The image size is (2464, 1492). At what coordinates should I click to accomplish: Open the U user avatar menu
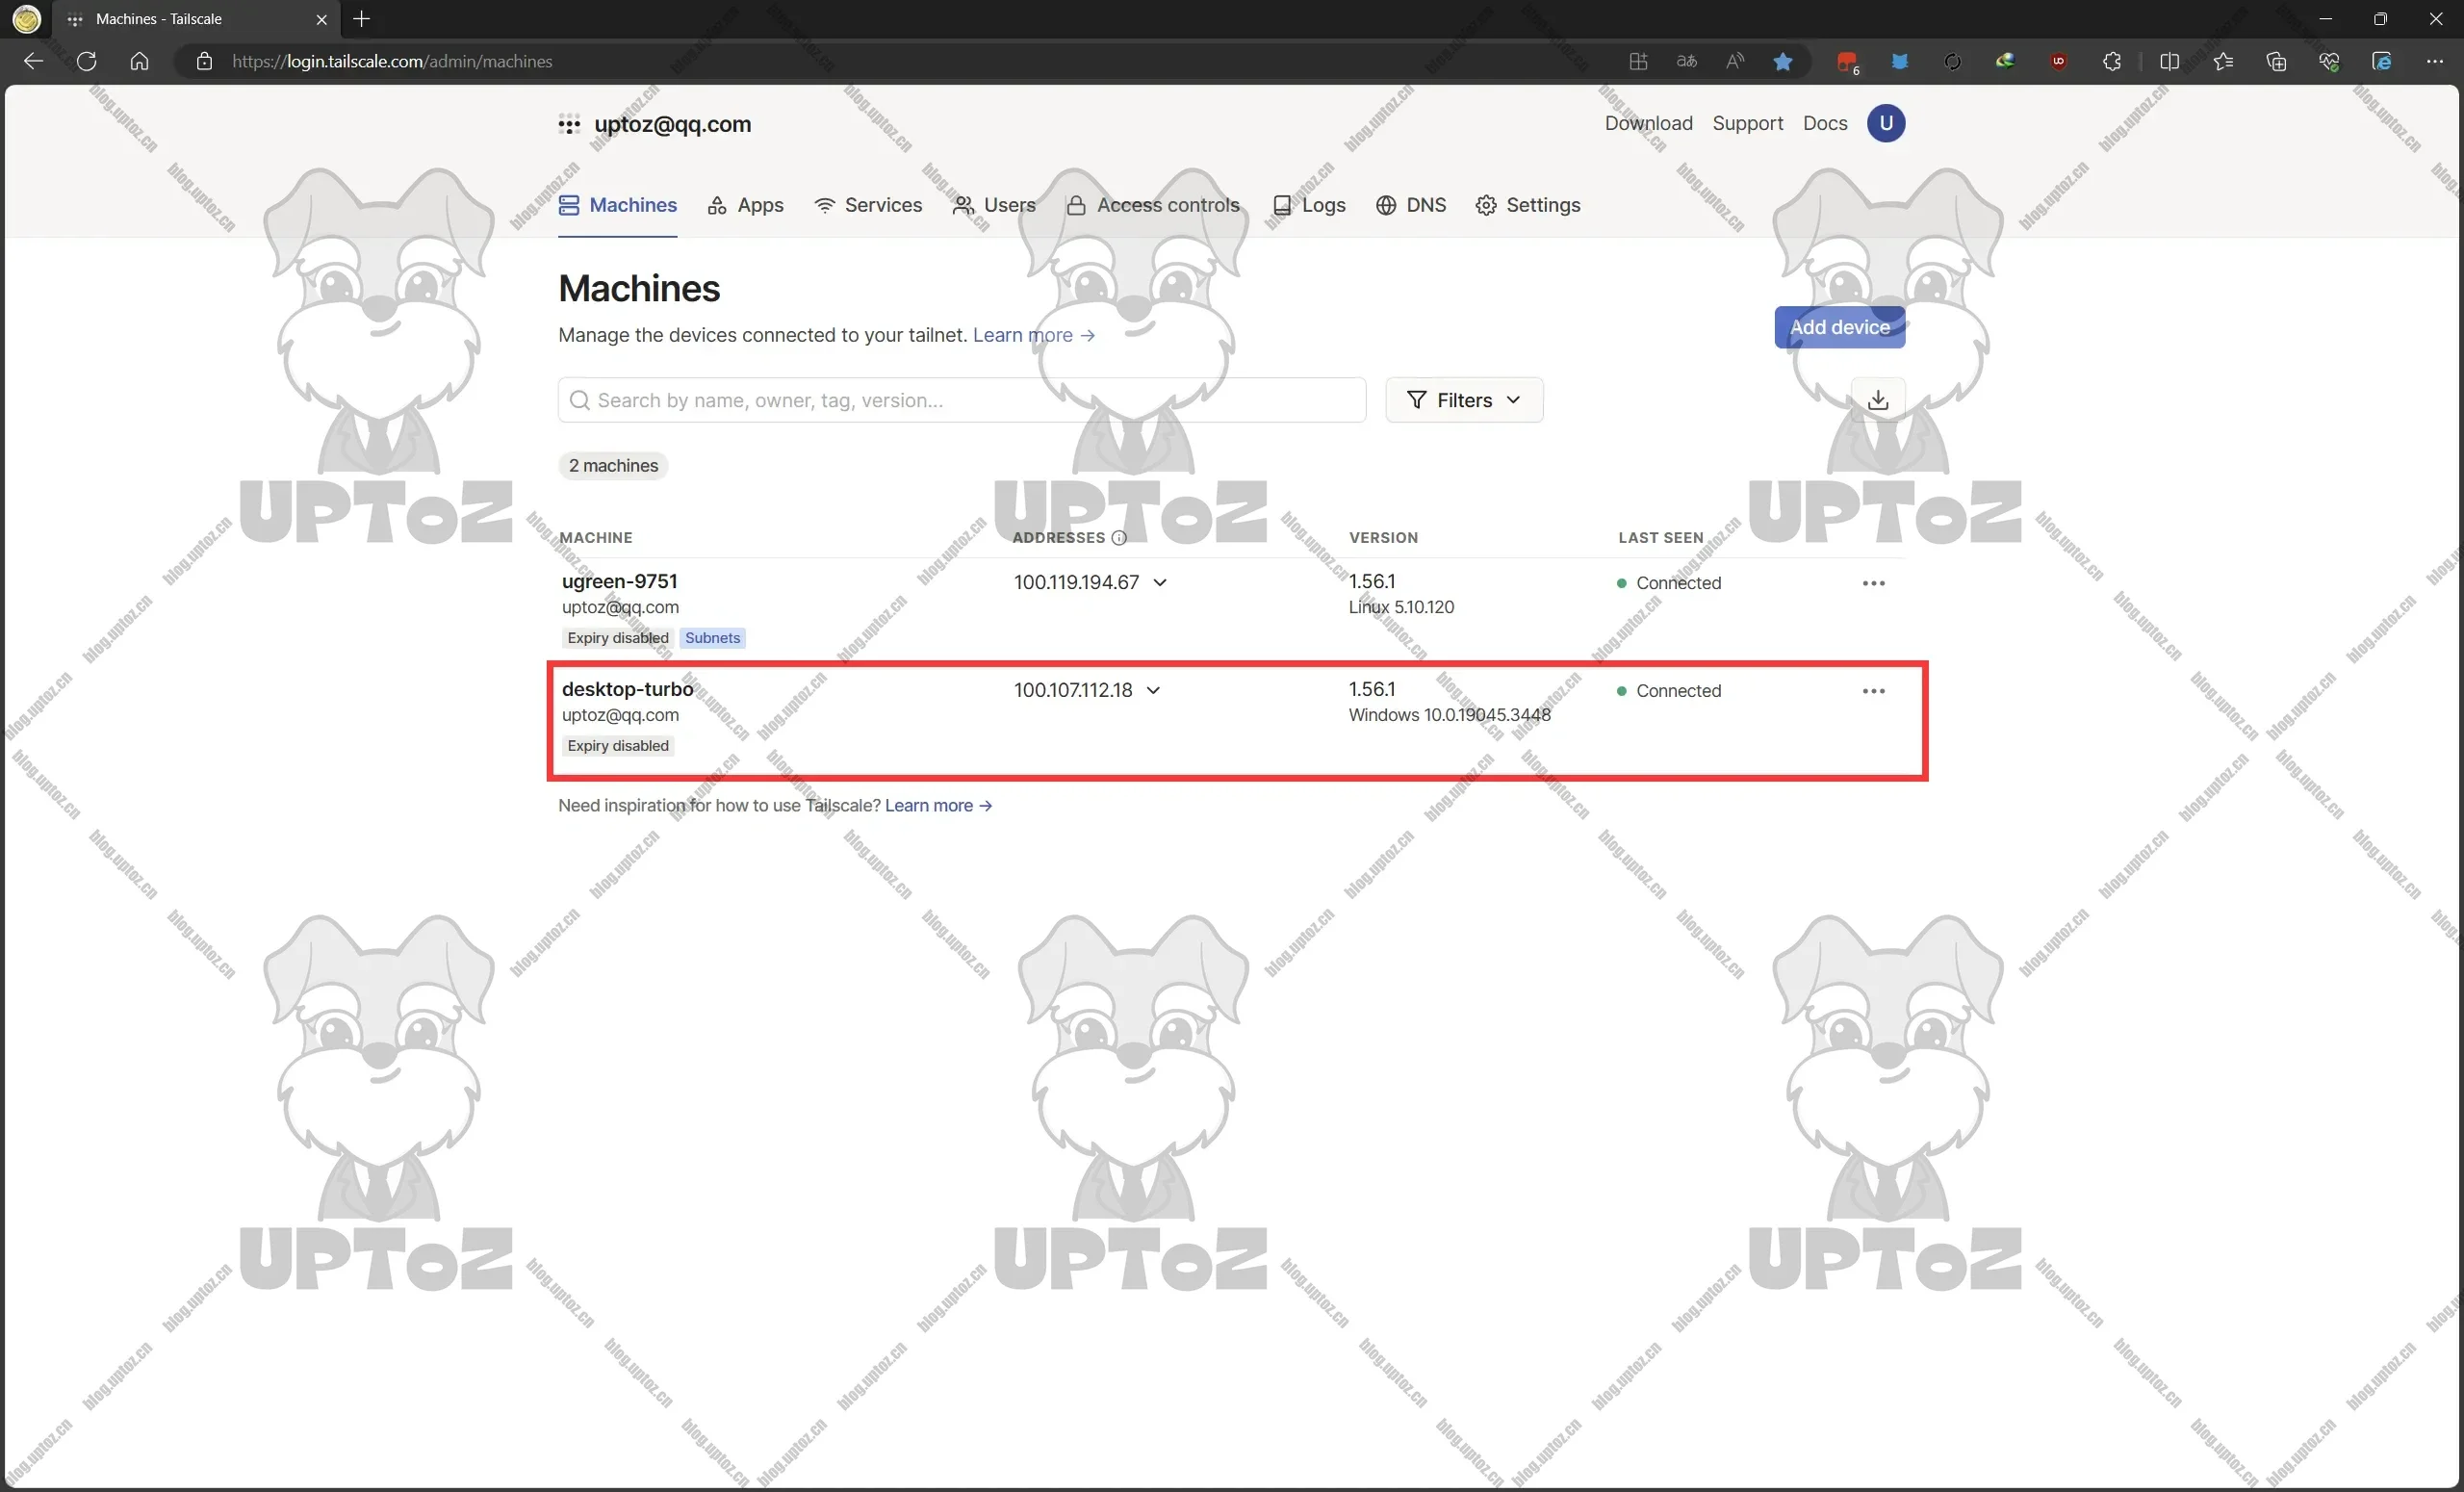1886,123
